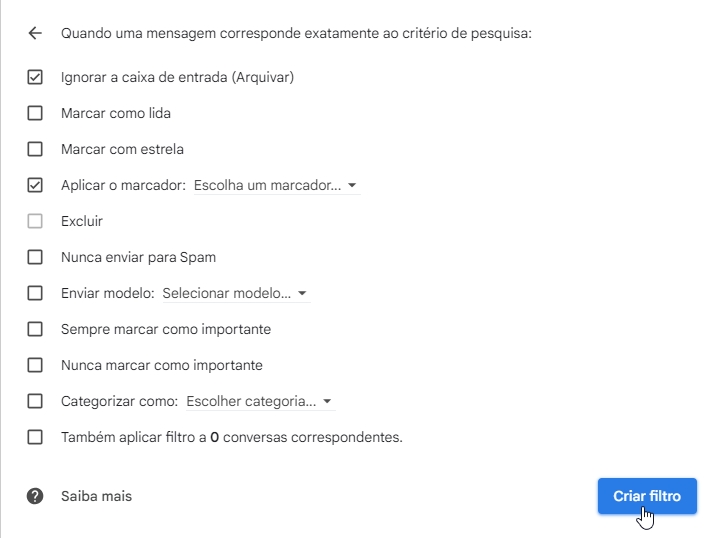The width and height of the screenshot is (720, 538).
Task: Uncheck Ignorar a caixa de entrada (Arquivar)
Action: pos(35,77)
